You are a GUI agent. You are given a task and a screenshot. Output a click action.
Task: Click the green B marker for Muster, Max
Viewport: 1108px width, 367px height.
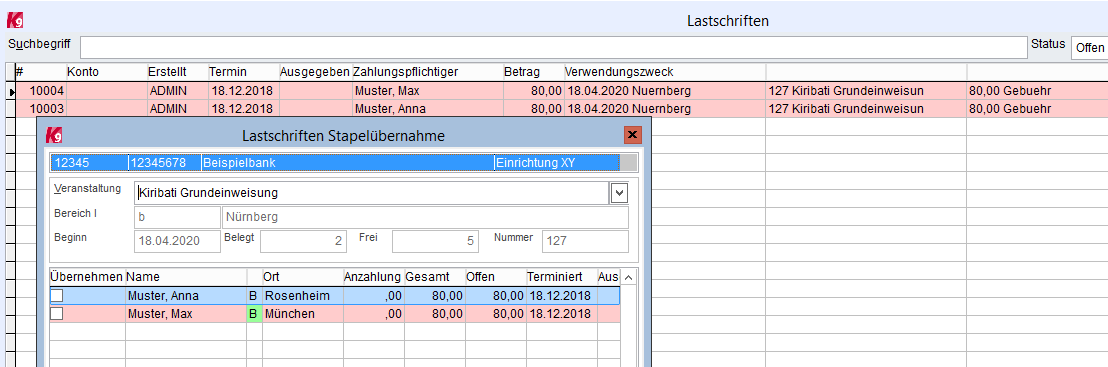[x=254, y=313]
